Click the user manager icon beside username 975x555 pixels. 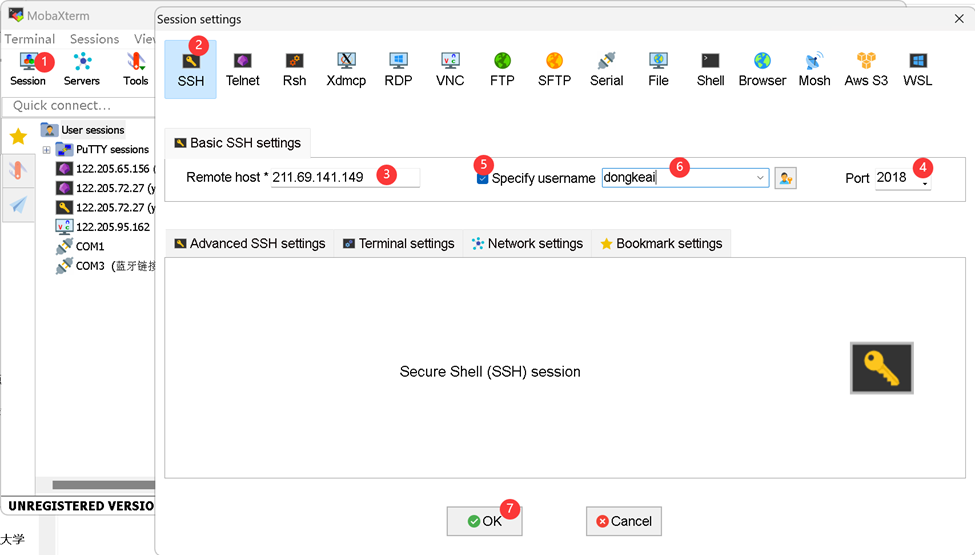coord(785,178)
